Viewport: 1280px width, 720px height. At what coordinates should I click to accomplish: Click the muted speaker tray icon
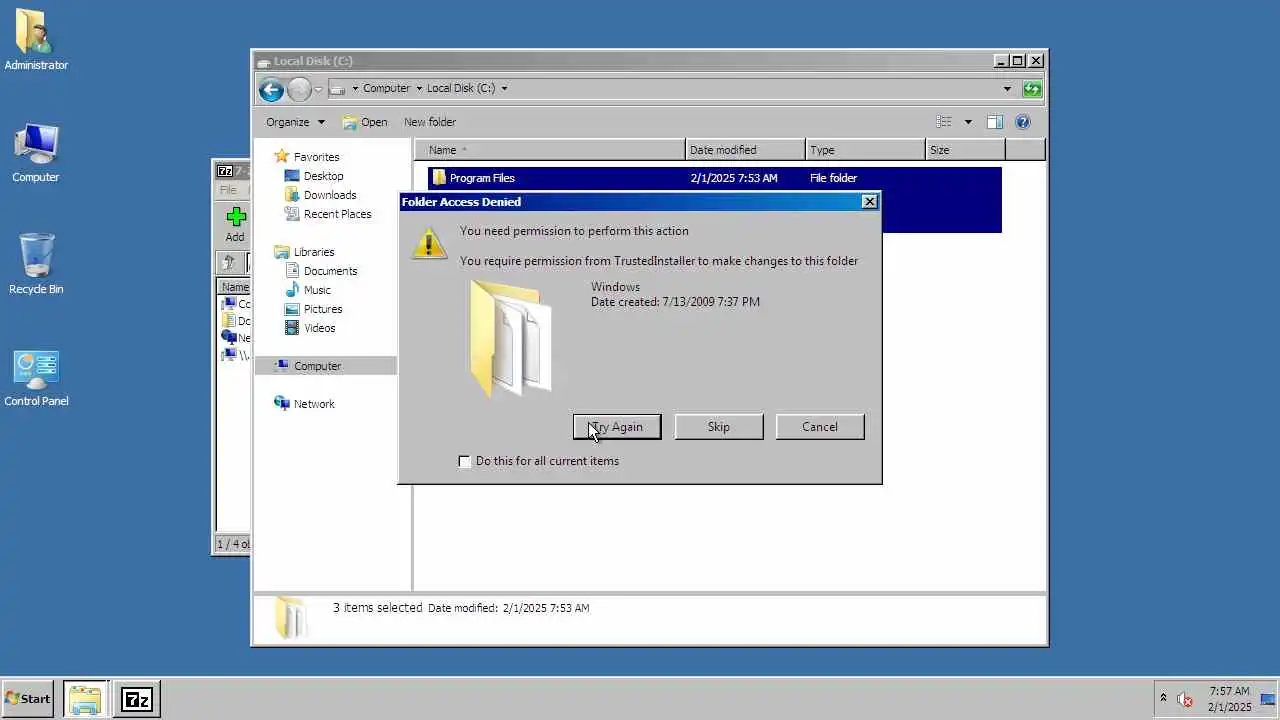(x=1185, y=699)
